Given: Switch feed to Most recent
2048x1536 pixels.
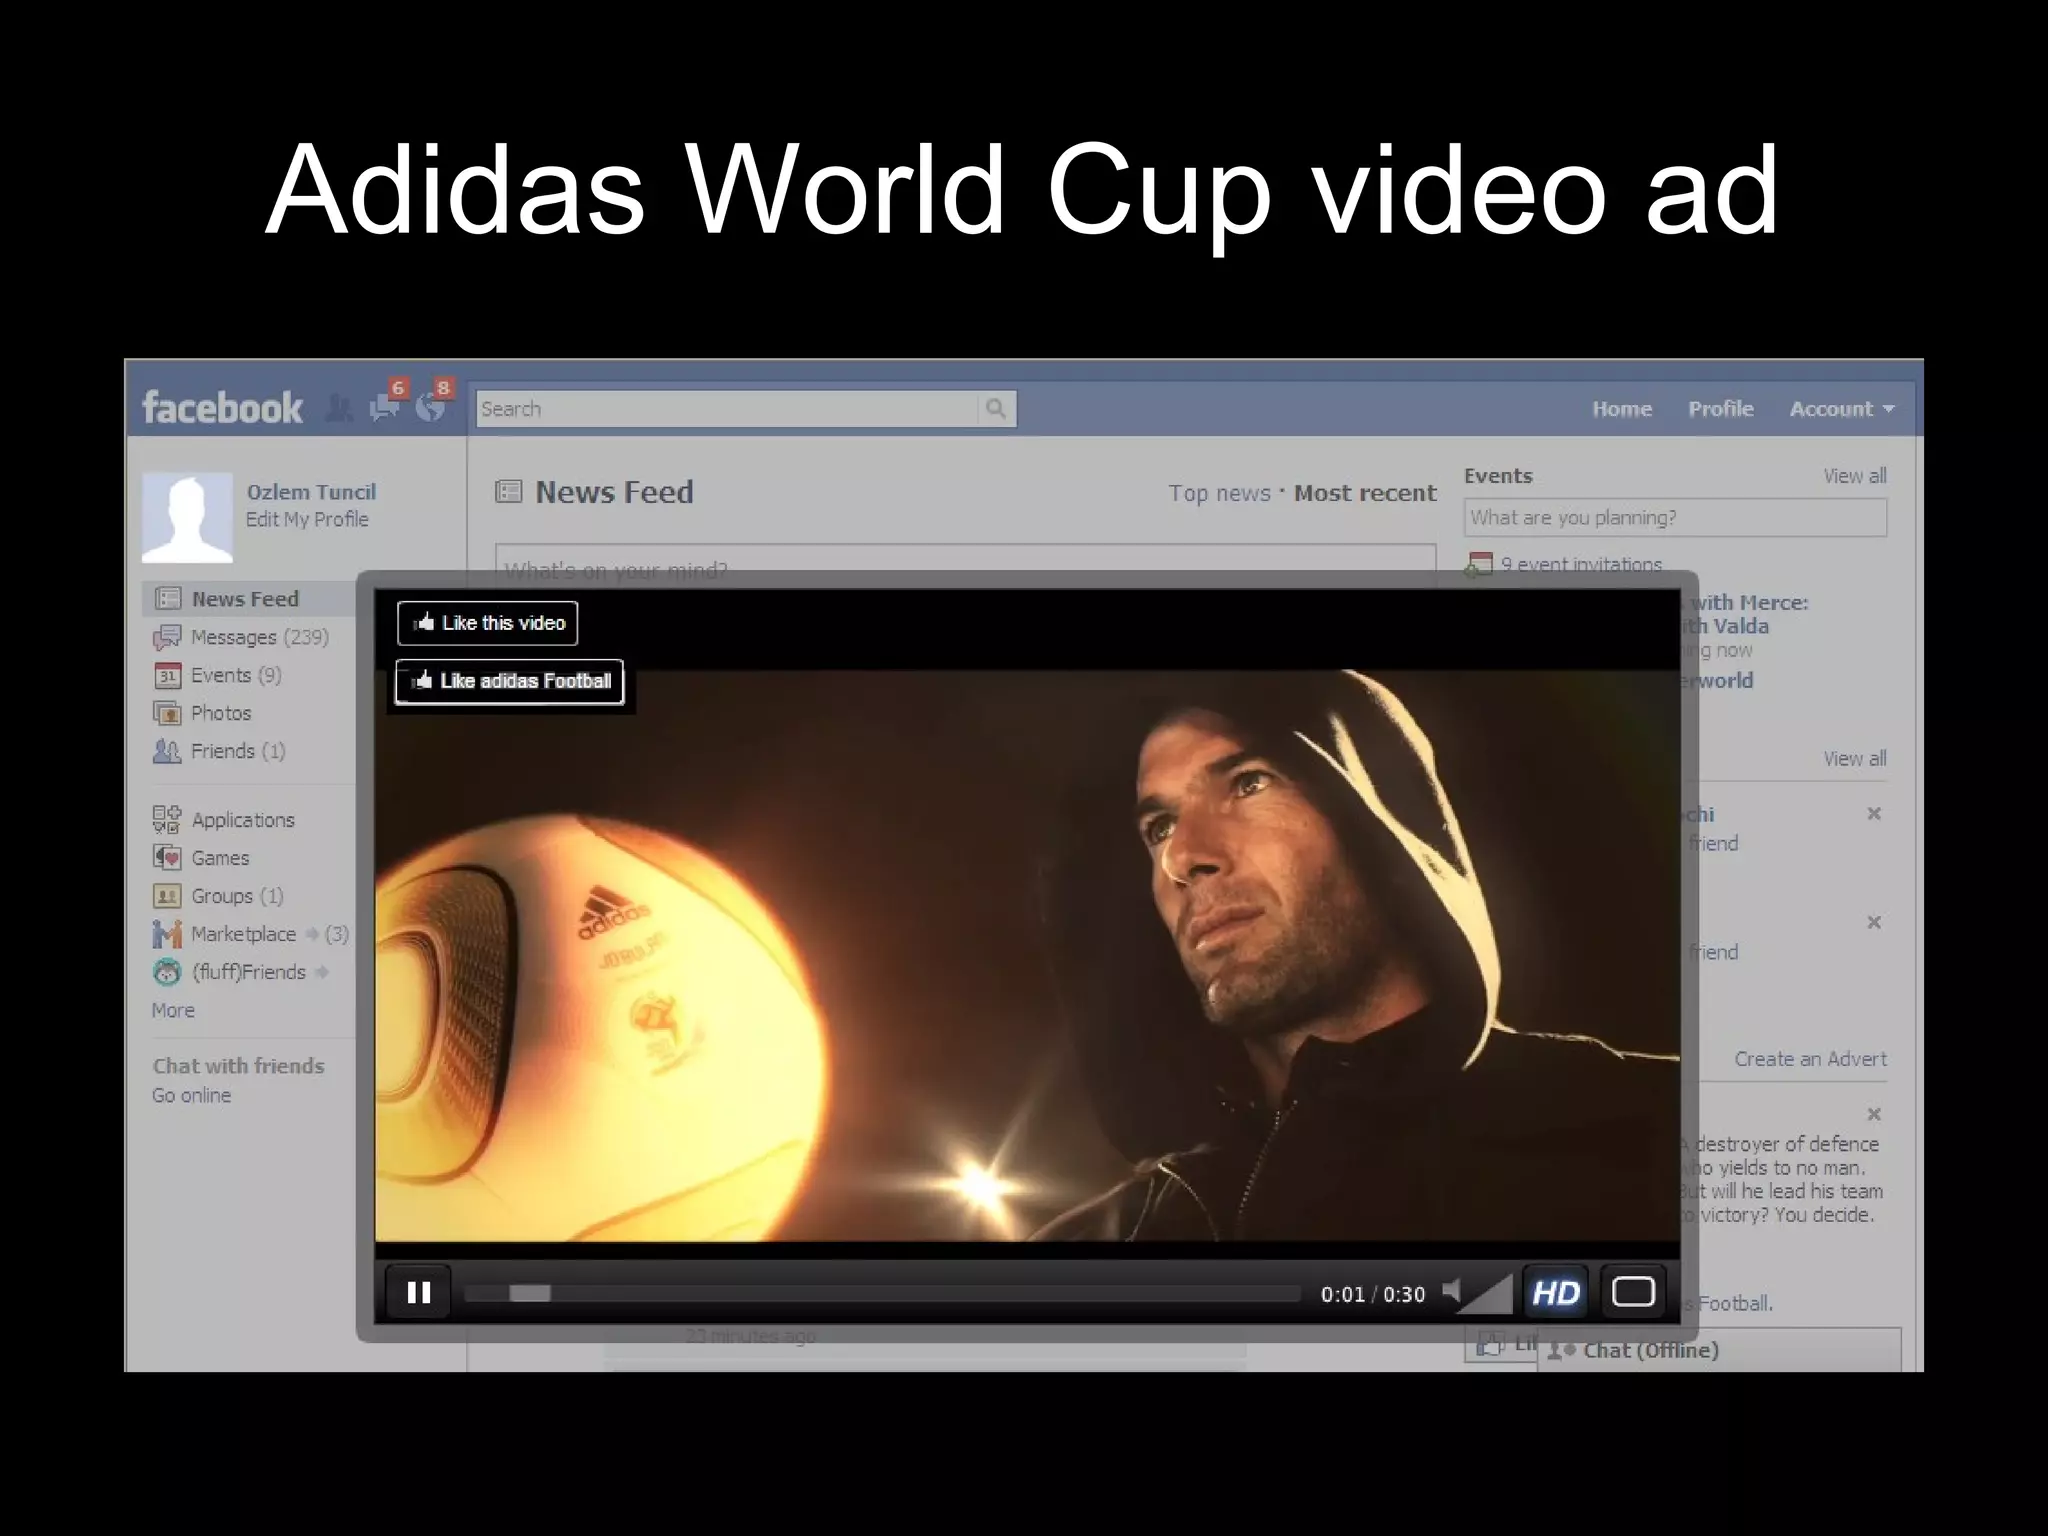Looking at the screenshot, I should pyautogui.click(x=1365, y=493).
